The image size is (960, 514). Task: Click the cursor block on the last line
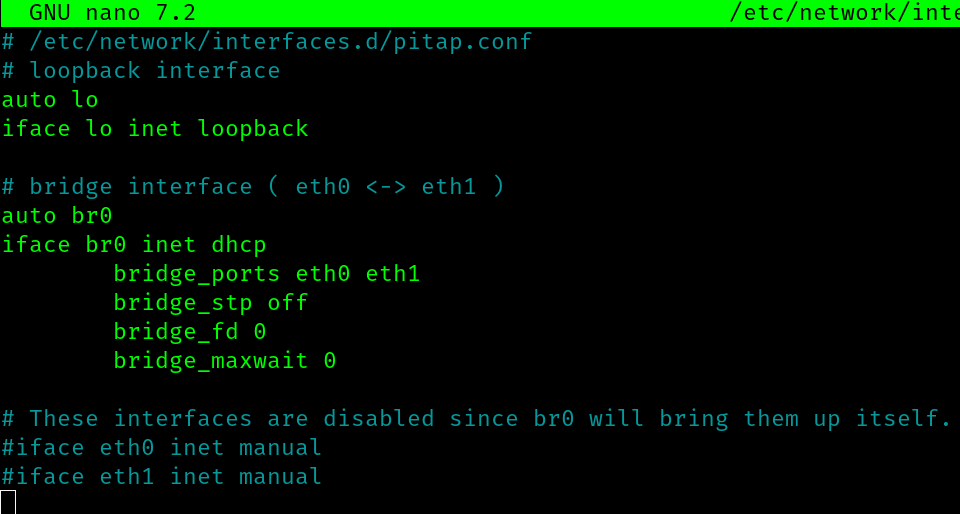click(x=8, y=502)
